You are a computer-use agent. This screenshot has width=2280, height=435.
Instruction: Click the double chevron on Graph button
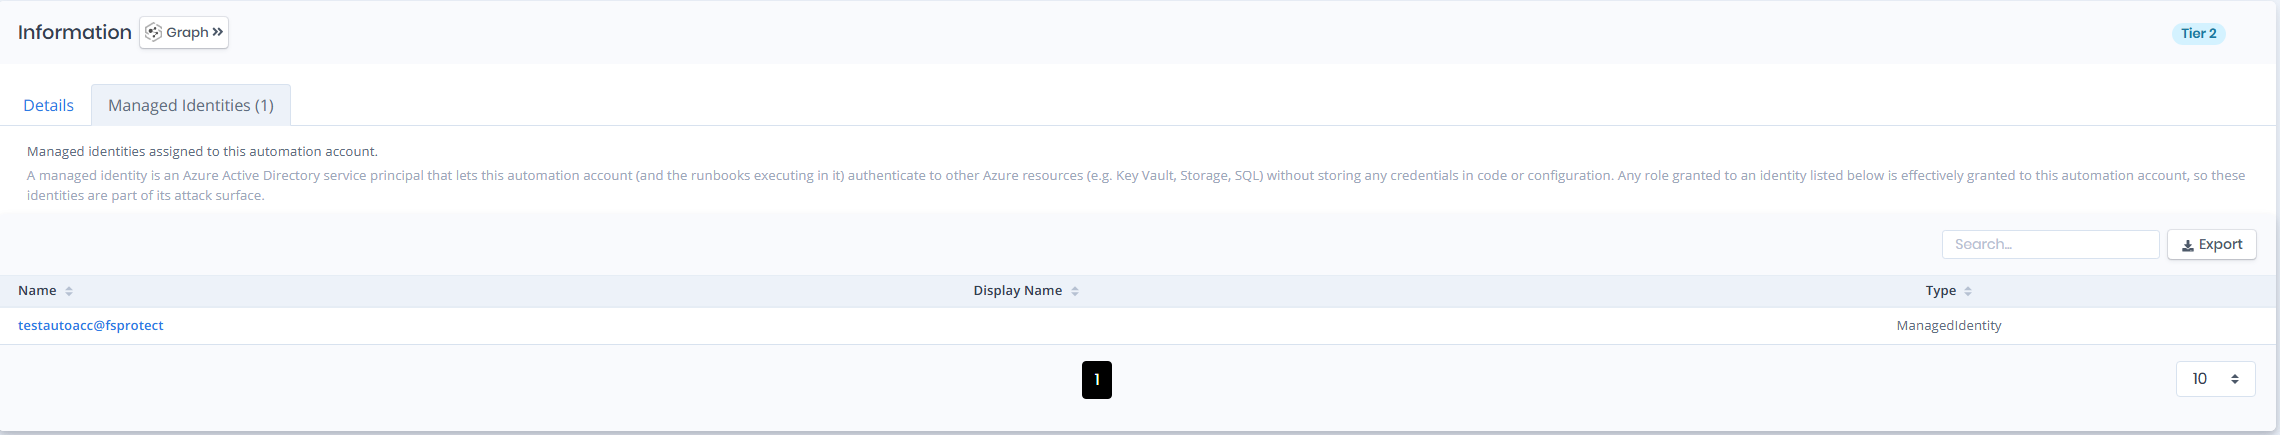[218, 32]
